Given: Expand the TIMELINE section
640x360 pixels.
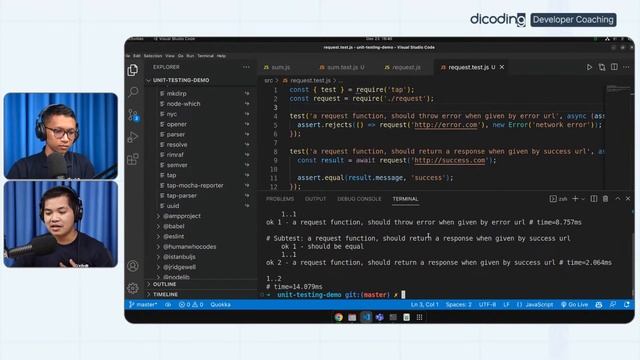Looking at the screenshot, I should (x=165, y=294).
